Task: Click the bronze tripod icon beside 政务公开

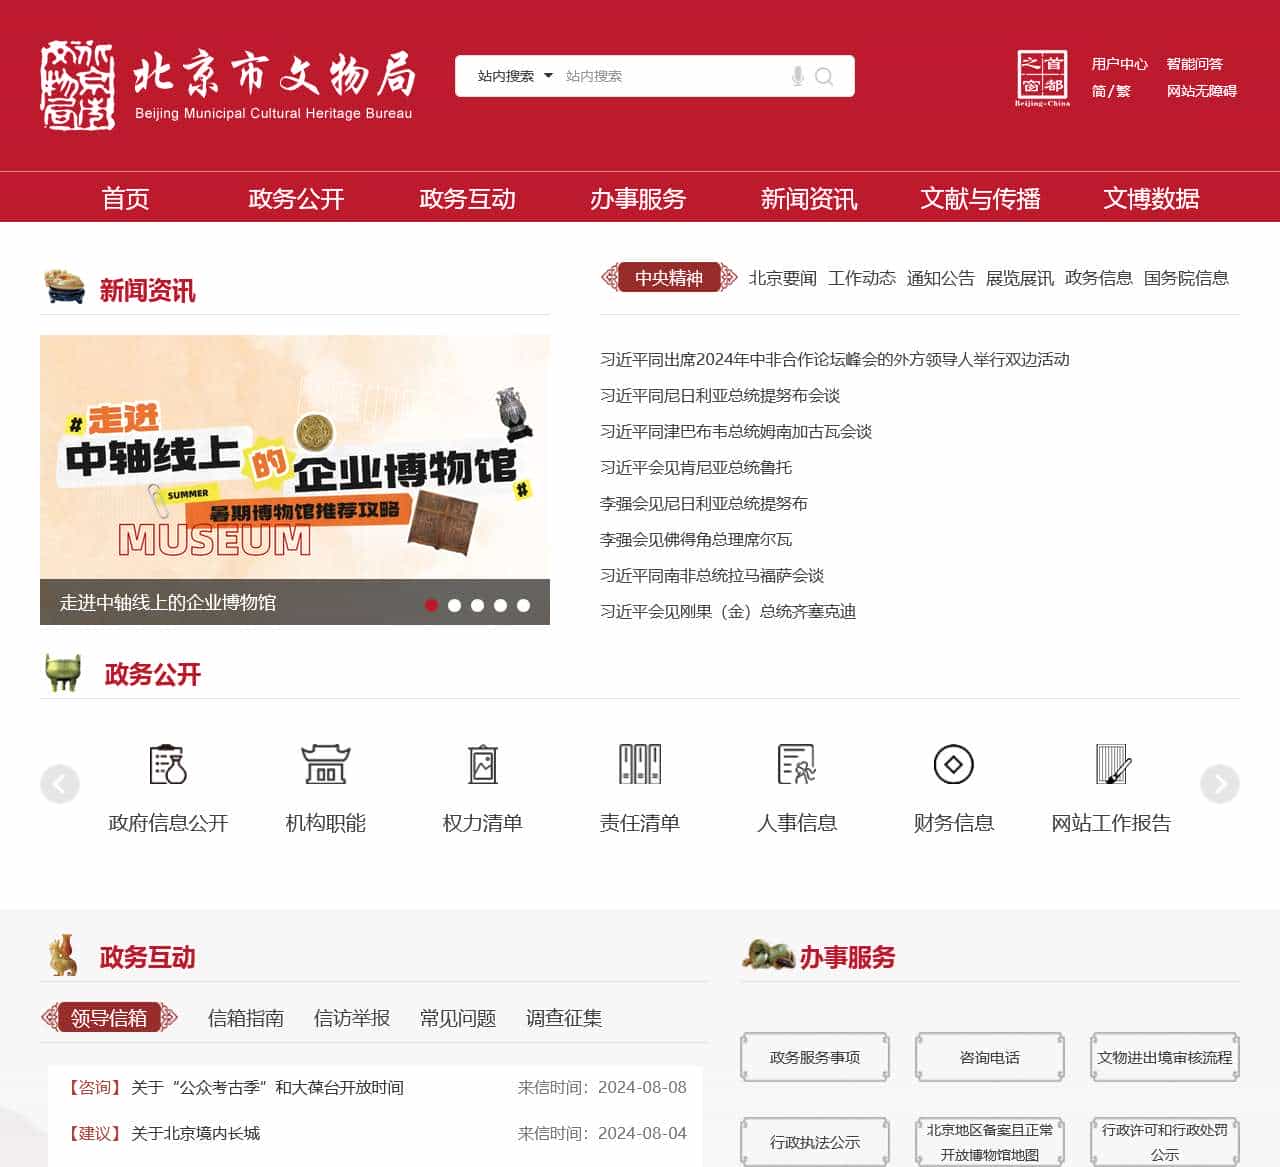Action: [x=63, y=673]
